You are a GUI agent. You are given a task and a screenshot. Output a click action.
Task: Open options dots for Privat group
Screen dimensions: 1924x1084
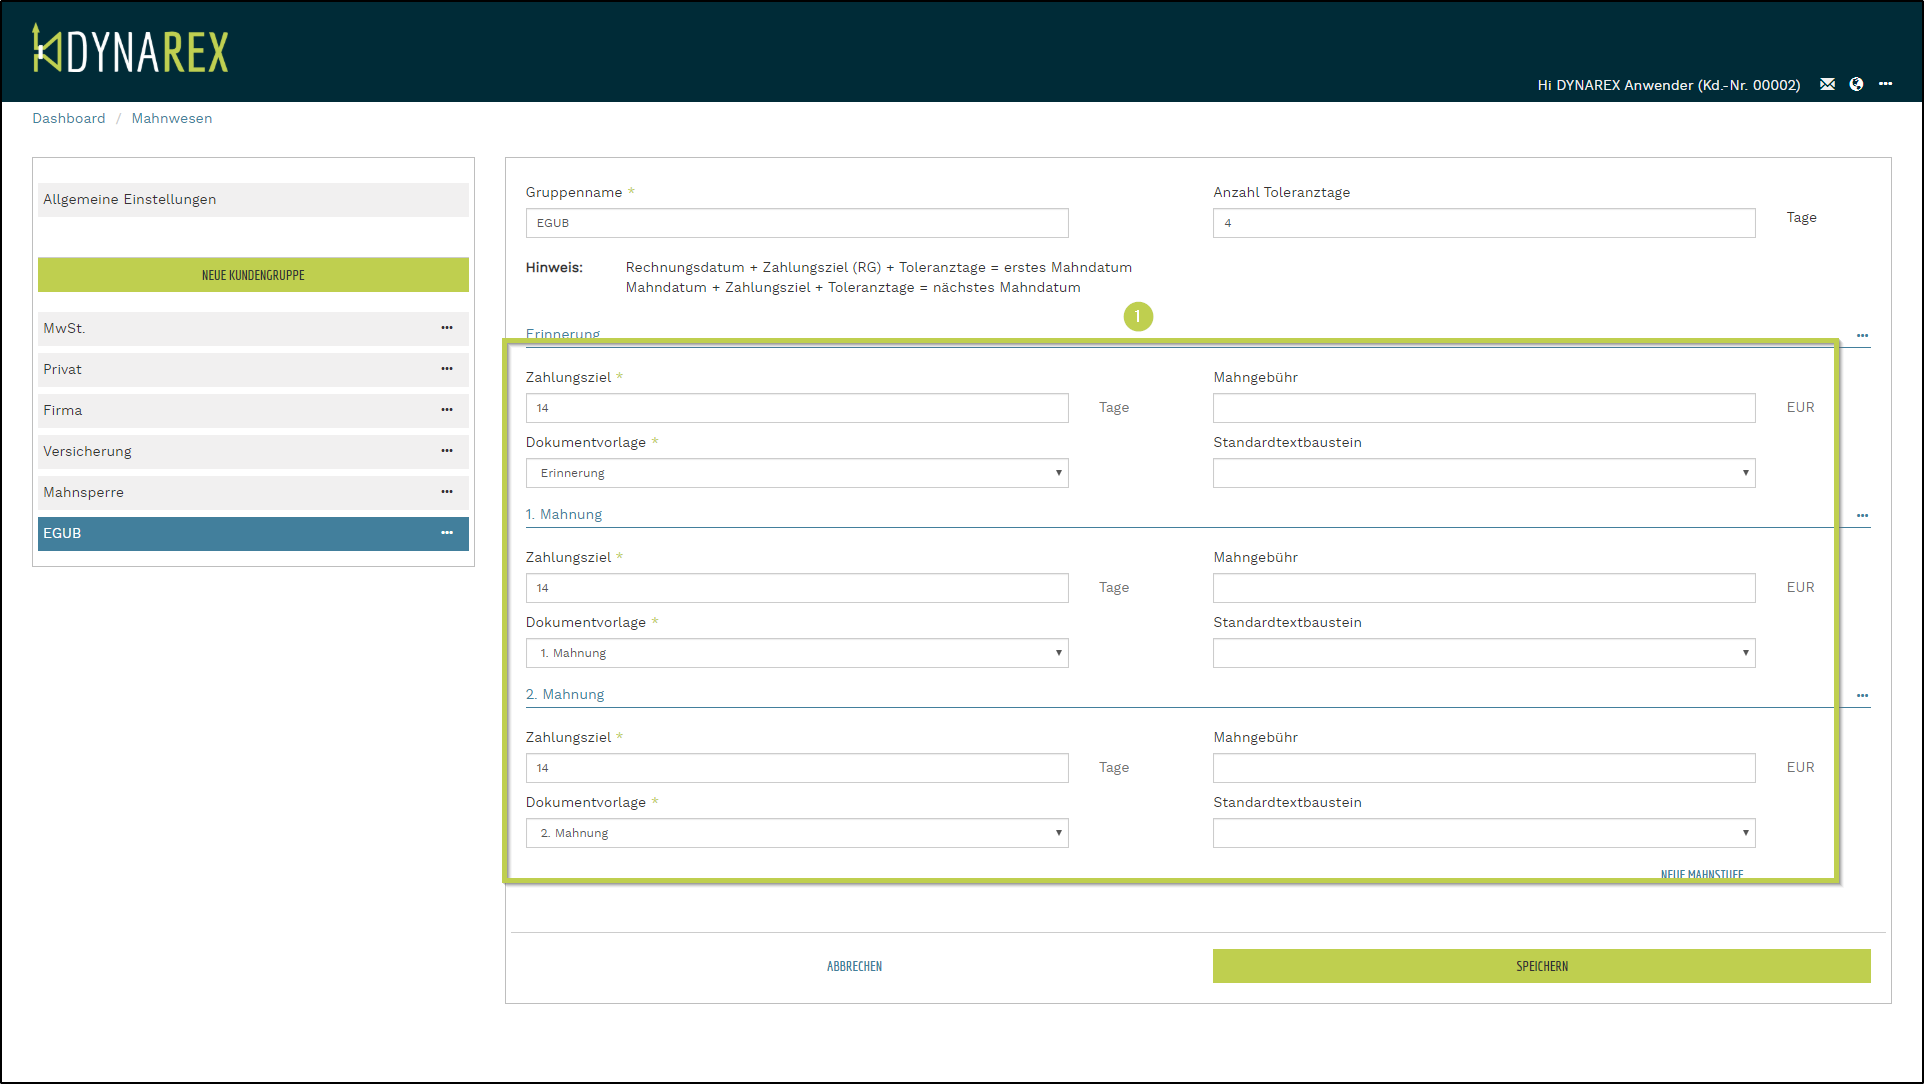tap(447, 369)
